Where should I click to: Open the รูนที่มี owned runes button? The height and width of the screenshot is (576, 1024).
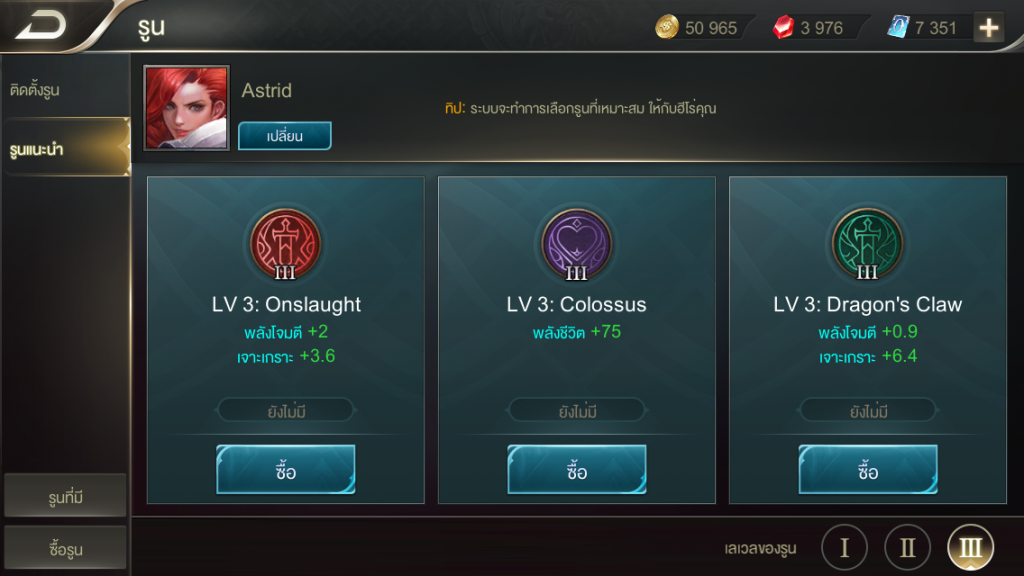pyautogui.click(x=65, y=496)
